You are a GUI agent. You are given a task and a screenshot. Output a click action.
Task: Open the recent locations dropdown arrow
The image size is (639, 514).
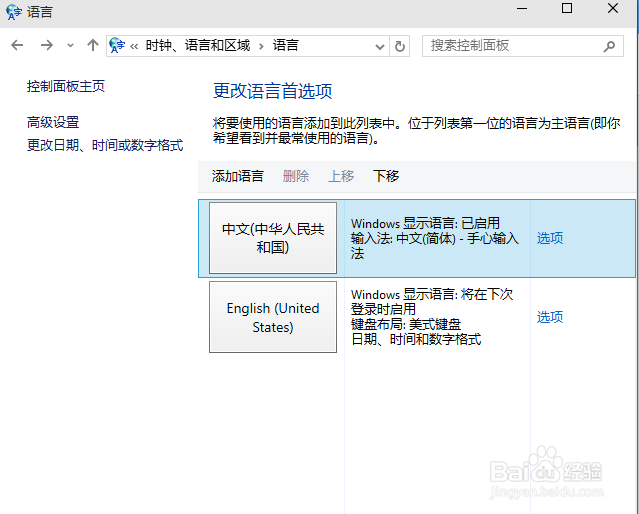coord(71,45)
